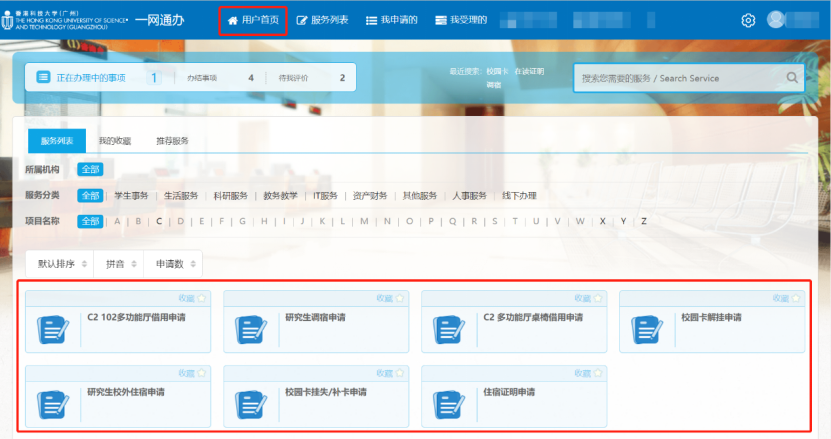831x439 pixels.
Task: Click the user avatar icon
Action: (x=777, y=20)
